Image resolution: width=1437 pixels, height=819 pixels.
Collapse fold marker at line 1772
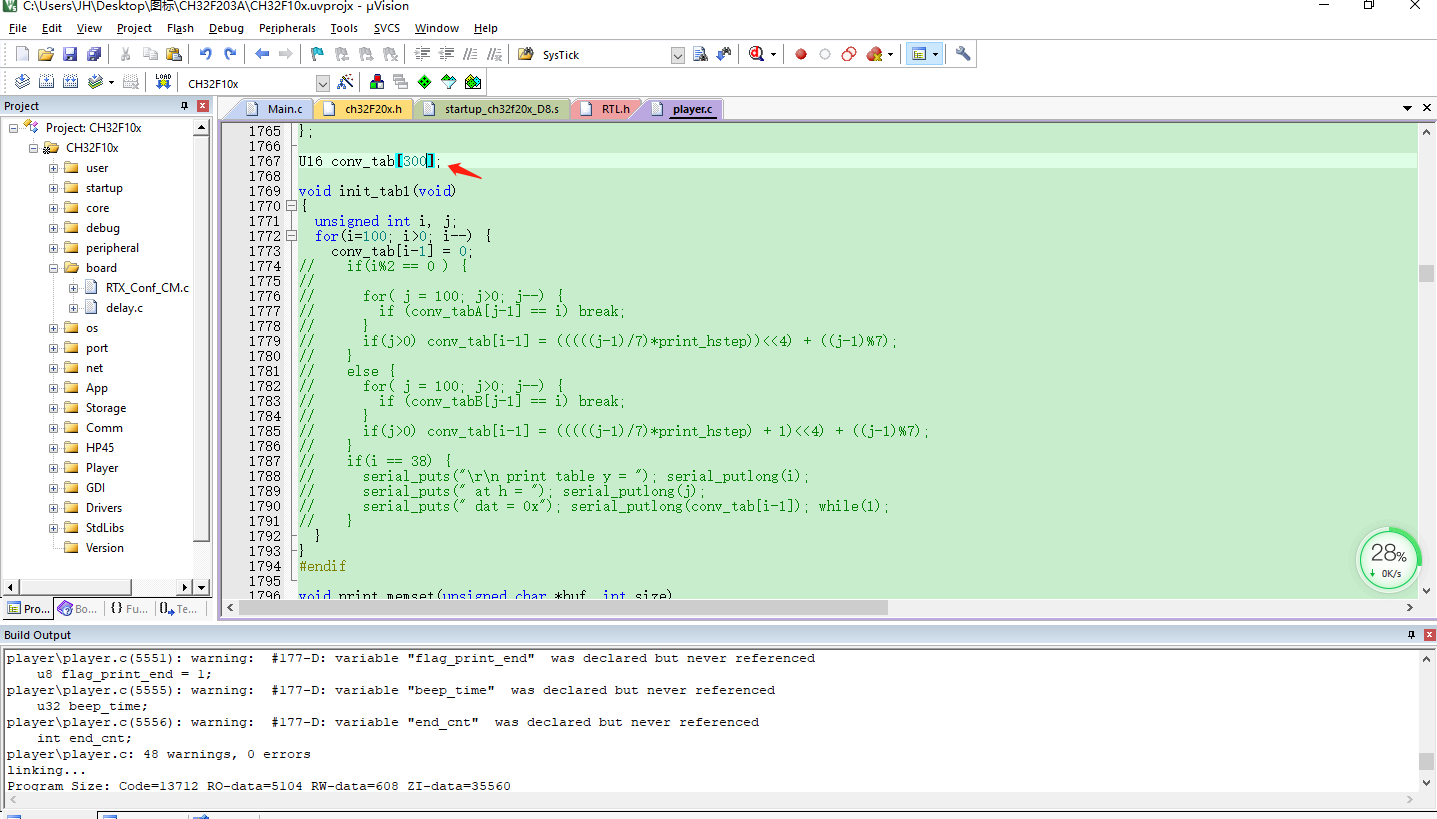[291, 236]
